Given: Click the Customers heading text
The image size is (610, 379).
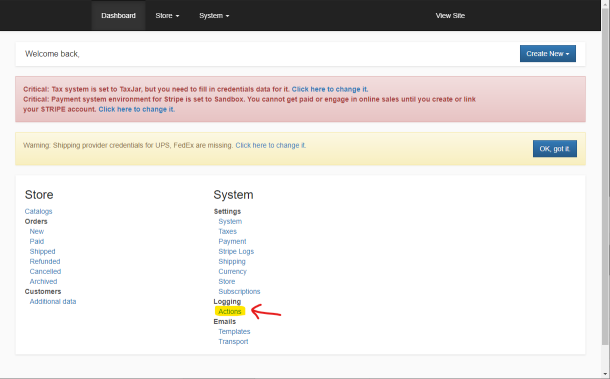Looking at the screenshot, I should pyautogui.click(x=43, y=291).
